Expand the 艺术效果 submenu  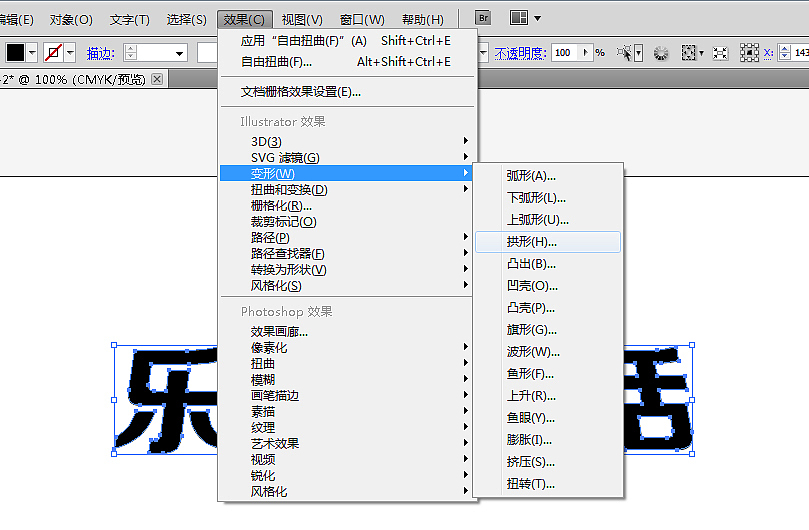[x=346, y=443]
